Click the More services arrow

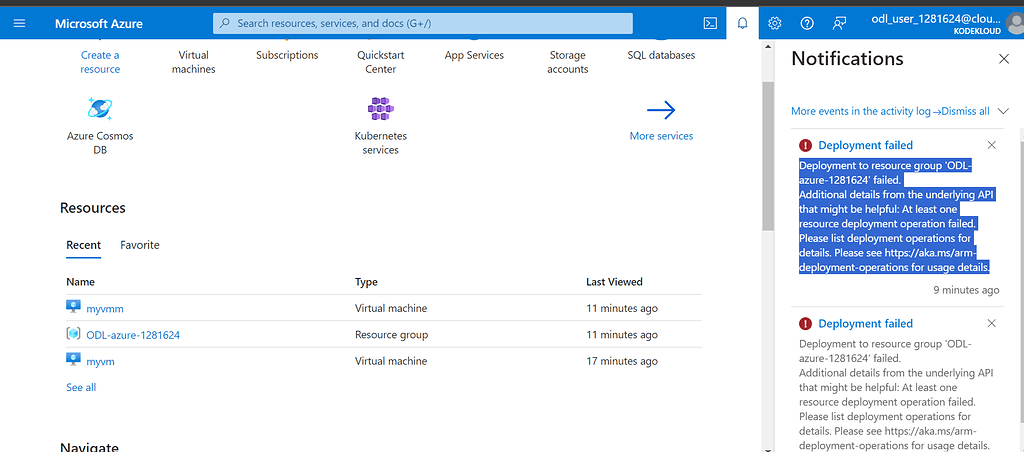point(661,110)
